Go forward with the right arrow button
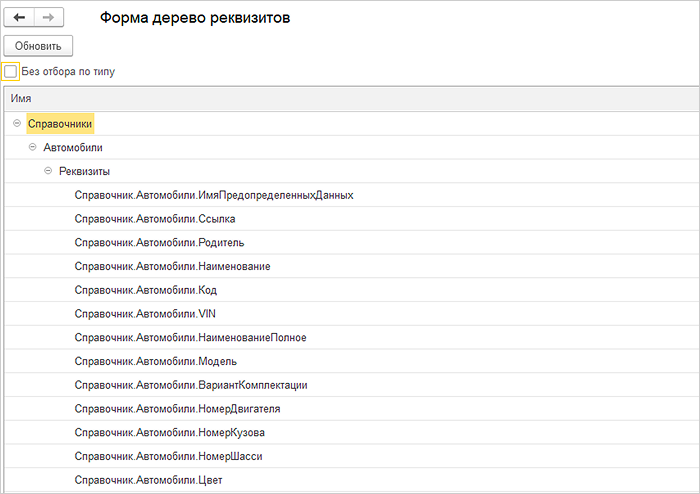The width and height of the screenshot is (700, 494). coord(49,17)
